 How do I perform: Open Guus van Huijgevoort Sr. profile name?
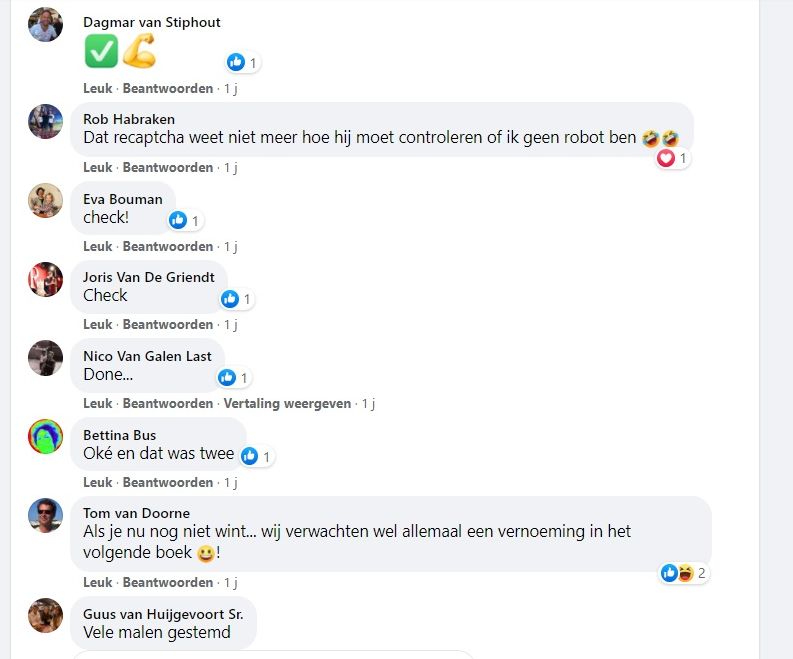[163, 614]
